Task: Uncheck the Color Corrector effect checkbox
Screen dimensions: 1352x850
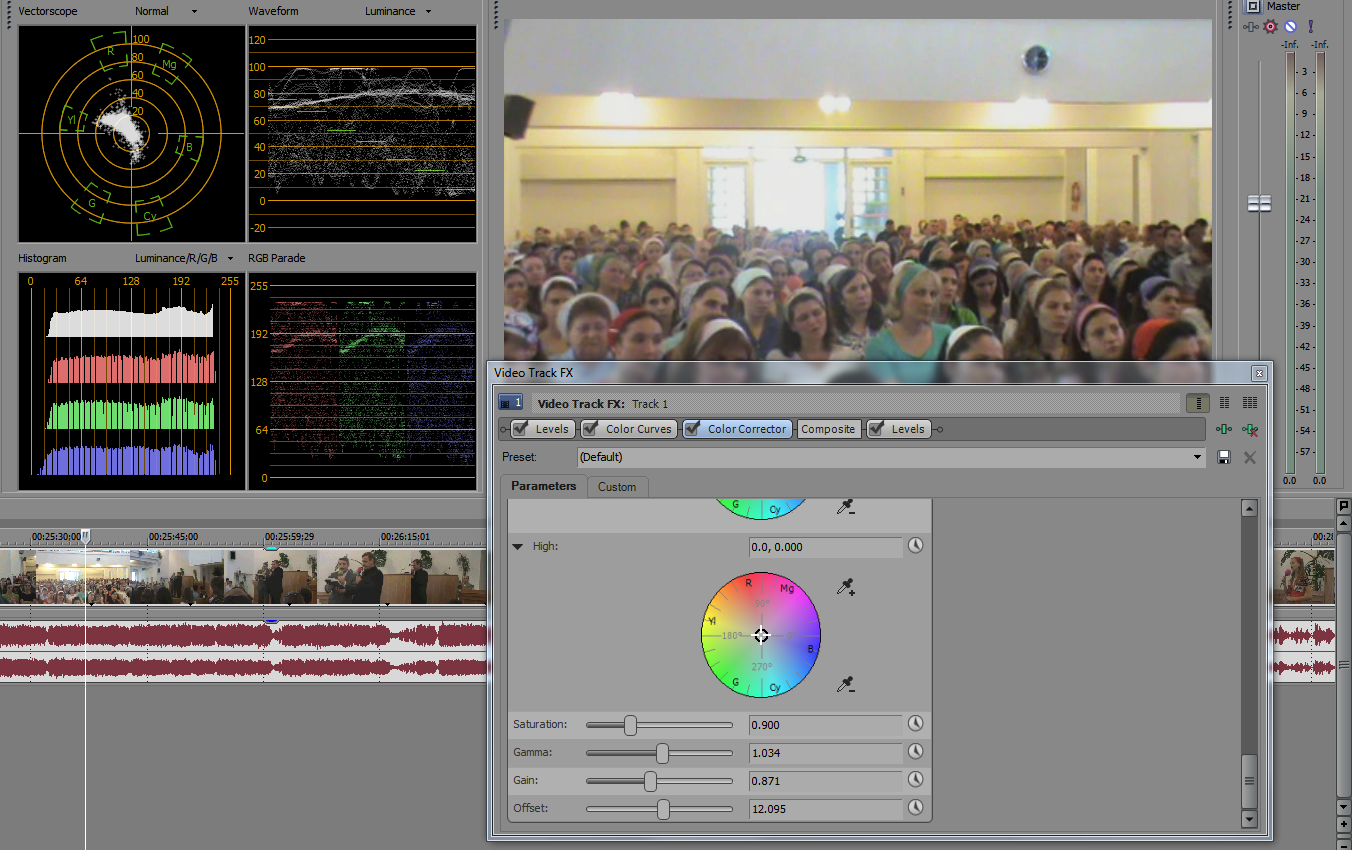Action: 693,429
